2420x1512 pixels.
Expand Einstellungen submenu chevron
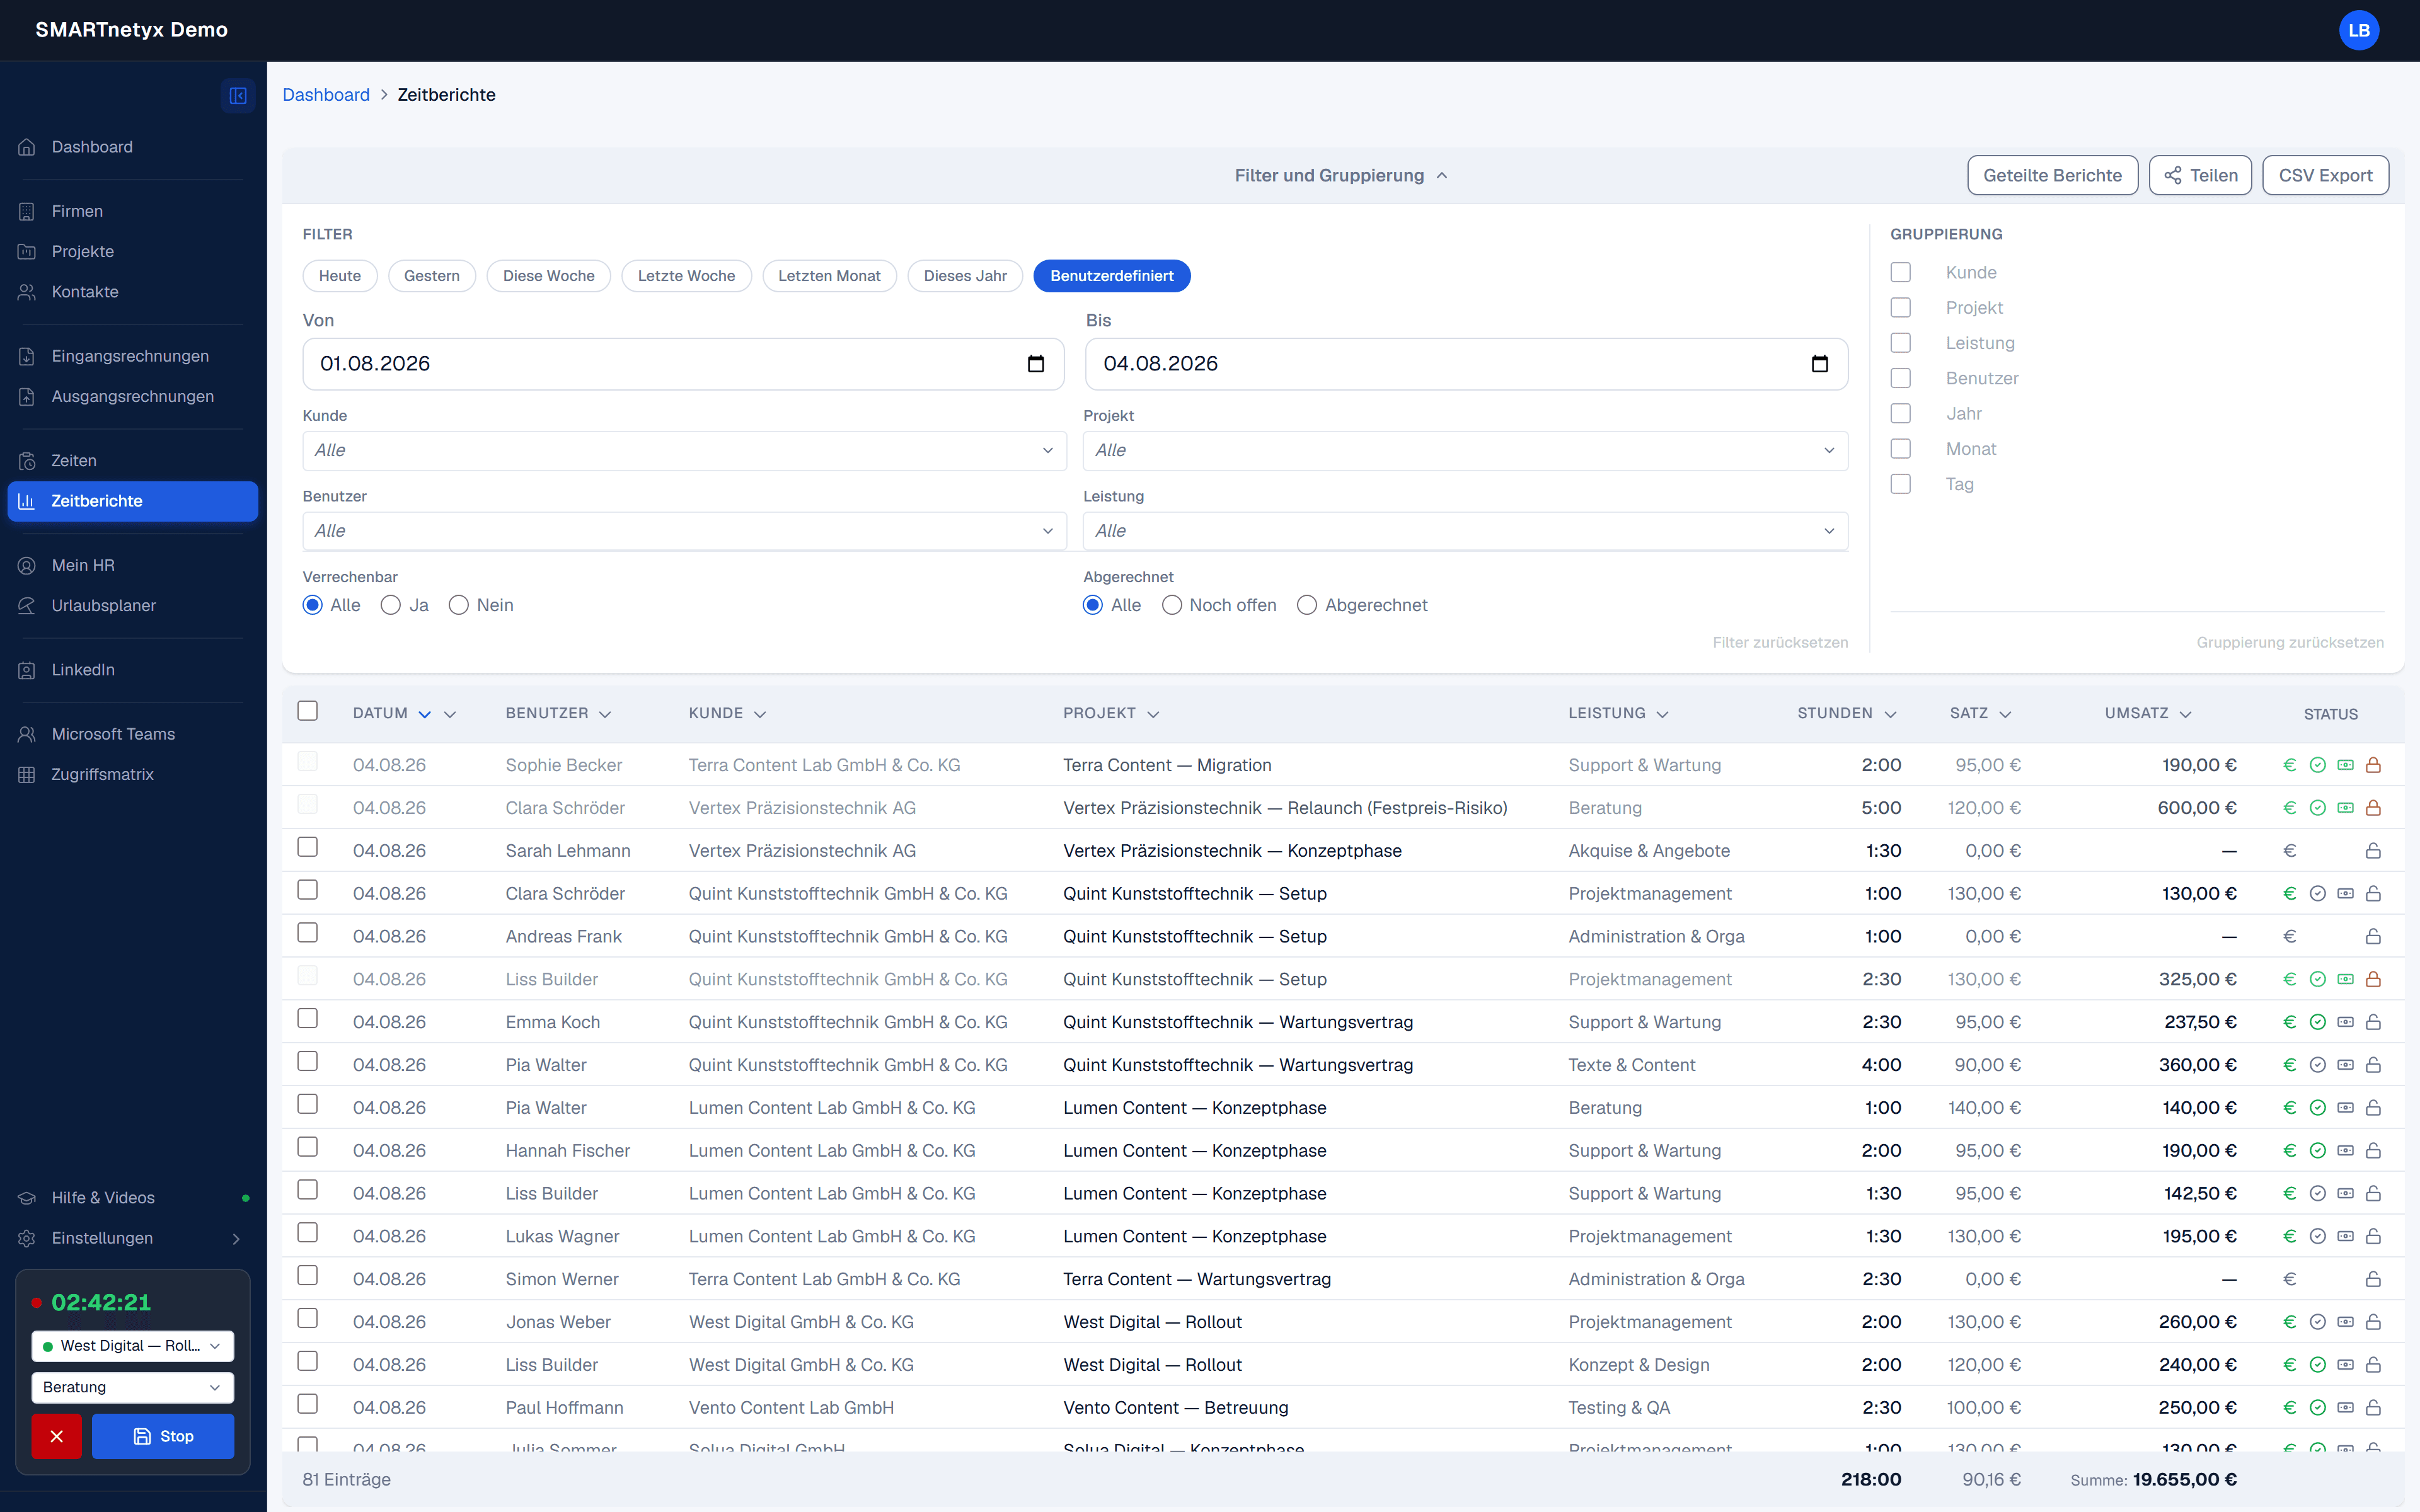(x=236, y=1239)
